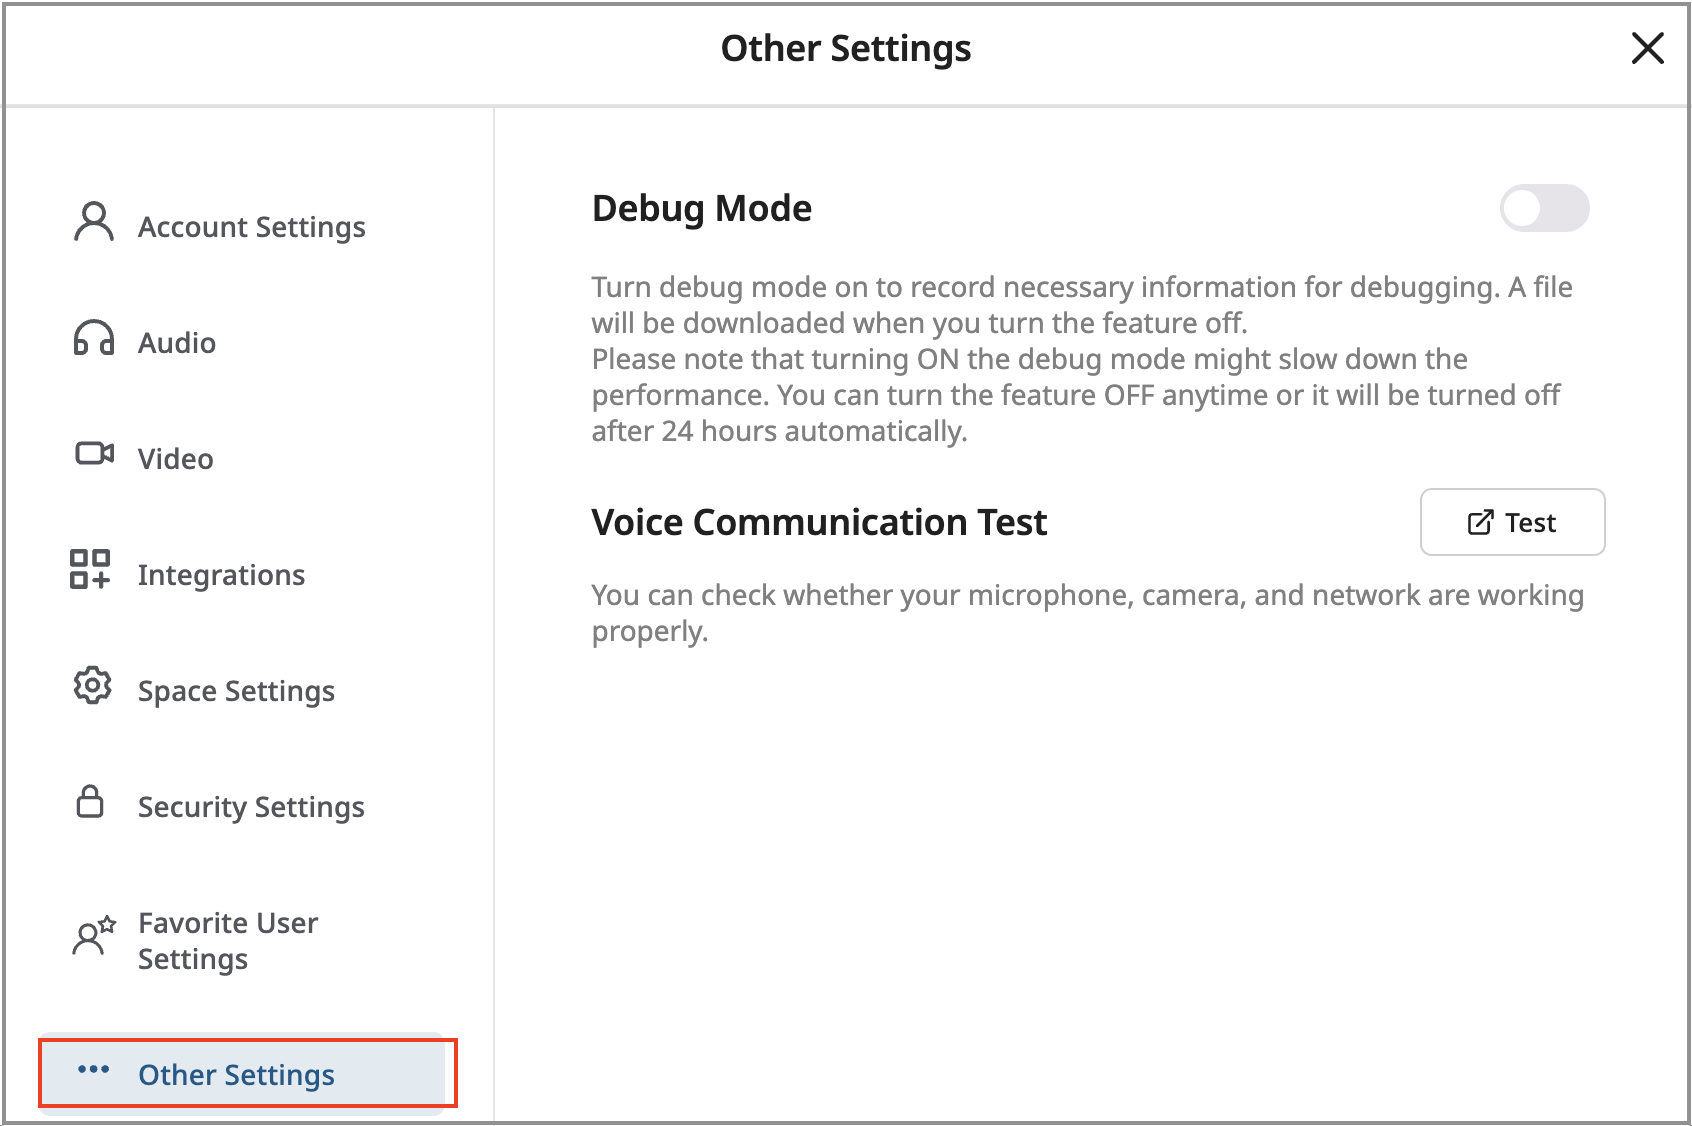Switch to the Audio settings tab
Image resolution: width=1692 pixels, height=1126 pixels.
click(x=176, y=341)
